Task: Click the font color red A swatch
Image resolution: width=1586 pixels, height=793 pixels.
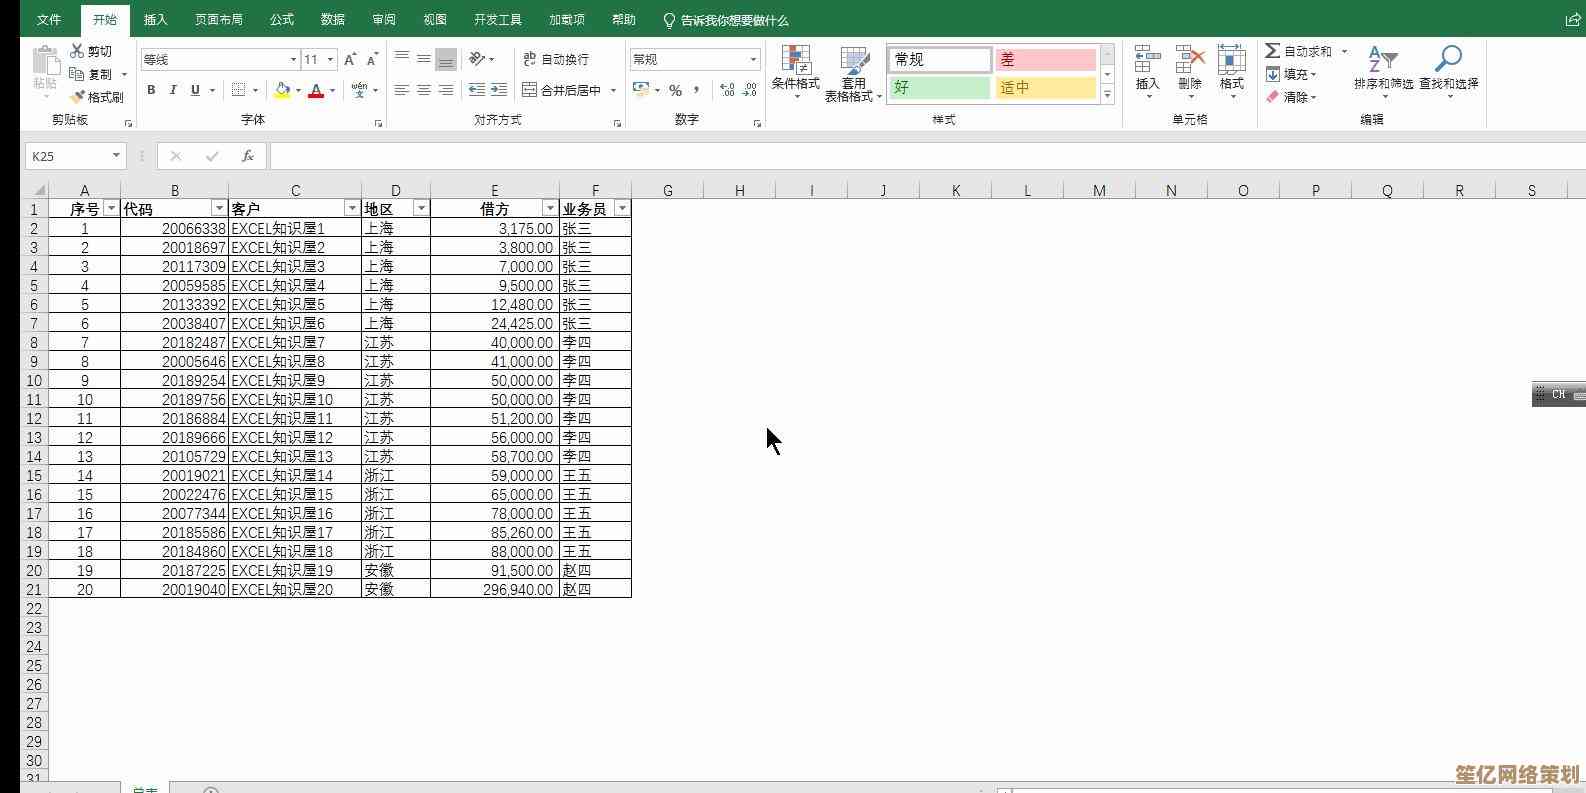Action: pyautogui.click(x=316, y=91)
